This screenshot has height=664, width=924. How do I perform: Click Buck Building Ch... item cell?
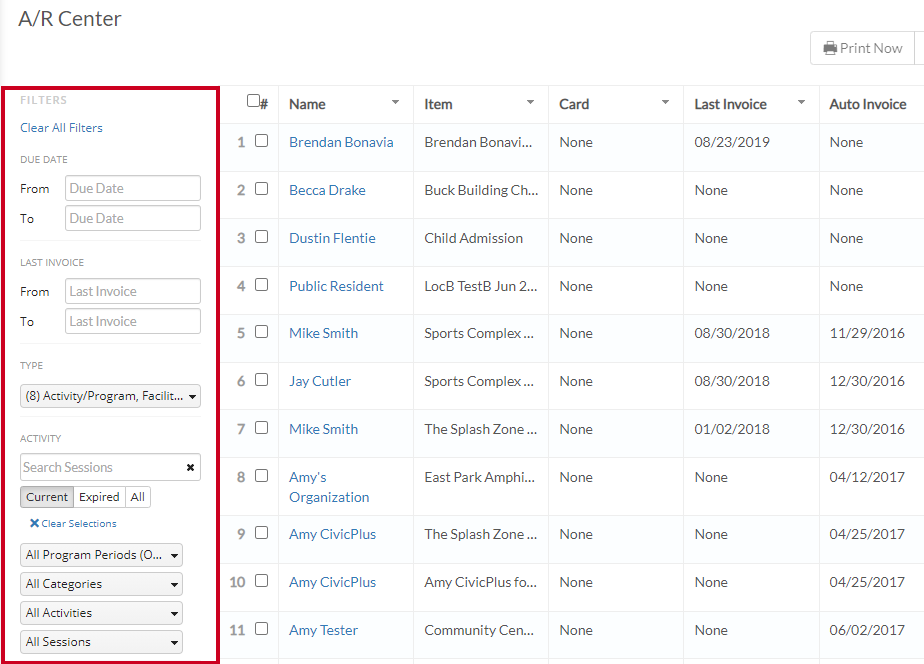pos(481,190)
